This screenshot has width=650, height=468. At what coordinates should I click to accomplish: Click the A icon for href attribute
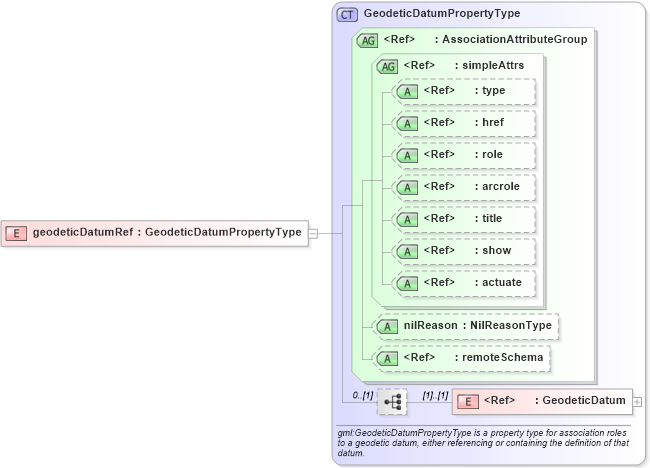tap(407, 124)
